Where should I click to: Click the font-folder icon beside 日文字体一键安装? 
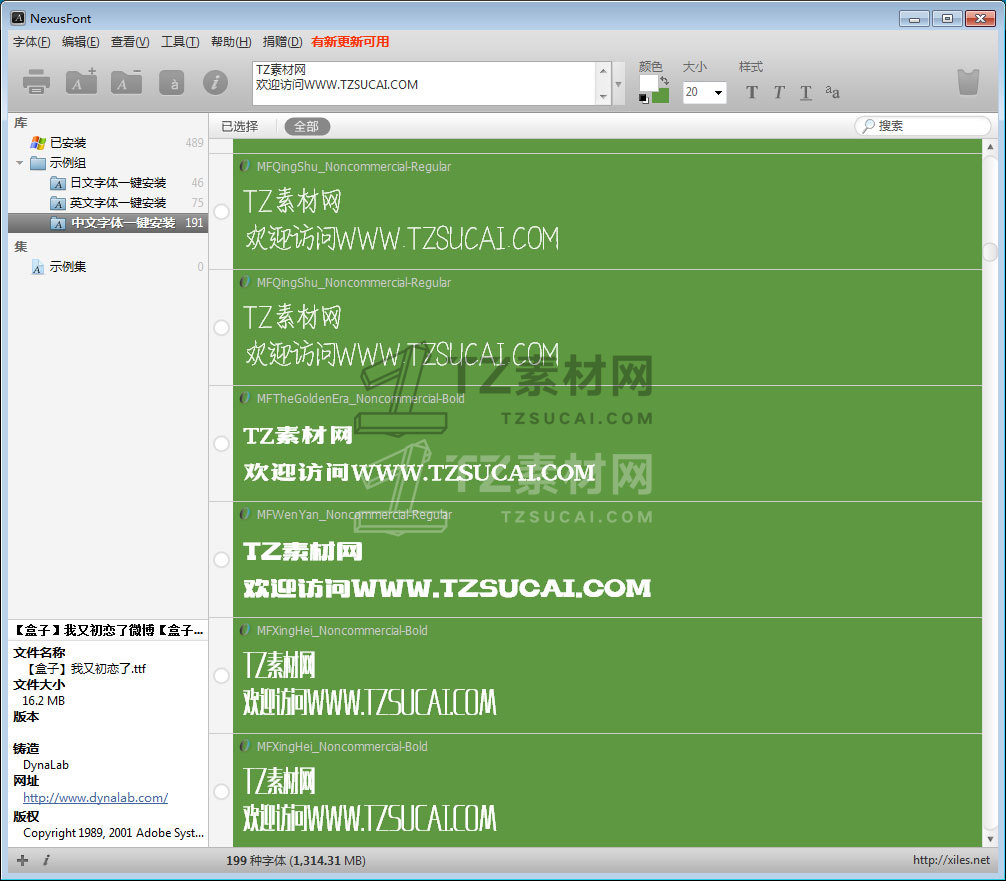(58, 184)
